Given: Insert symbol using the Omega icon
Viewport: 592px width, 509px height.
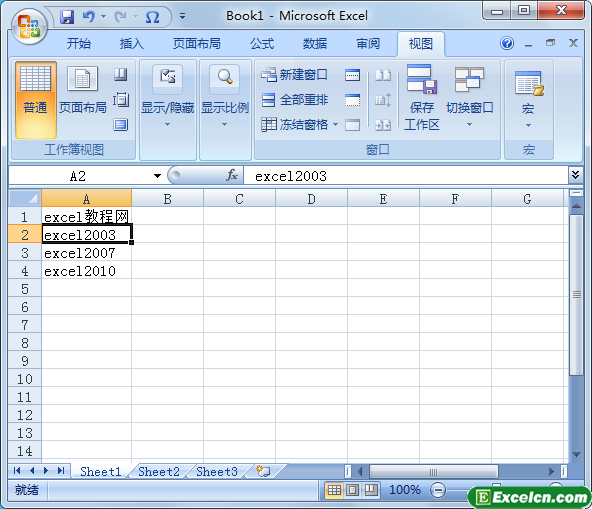Looking at the screenshot, I should click(152, 17).
